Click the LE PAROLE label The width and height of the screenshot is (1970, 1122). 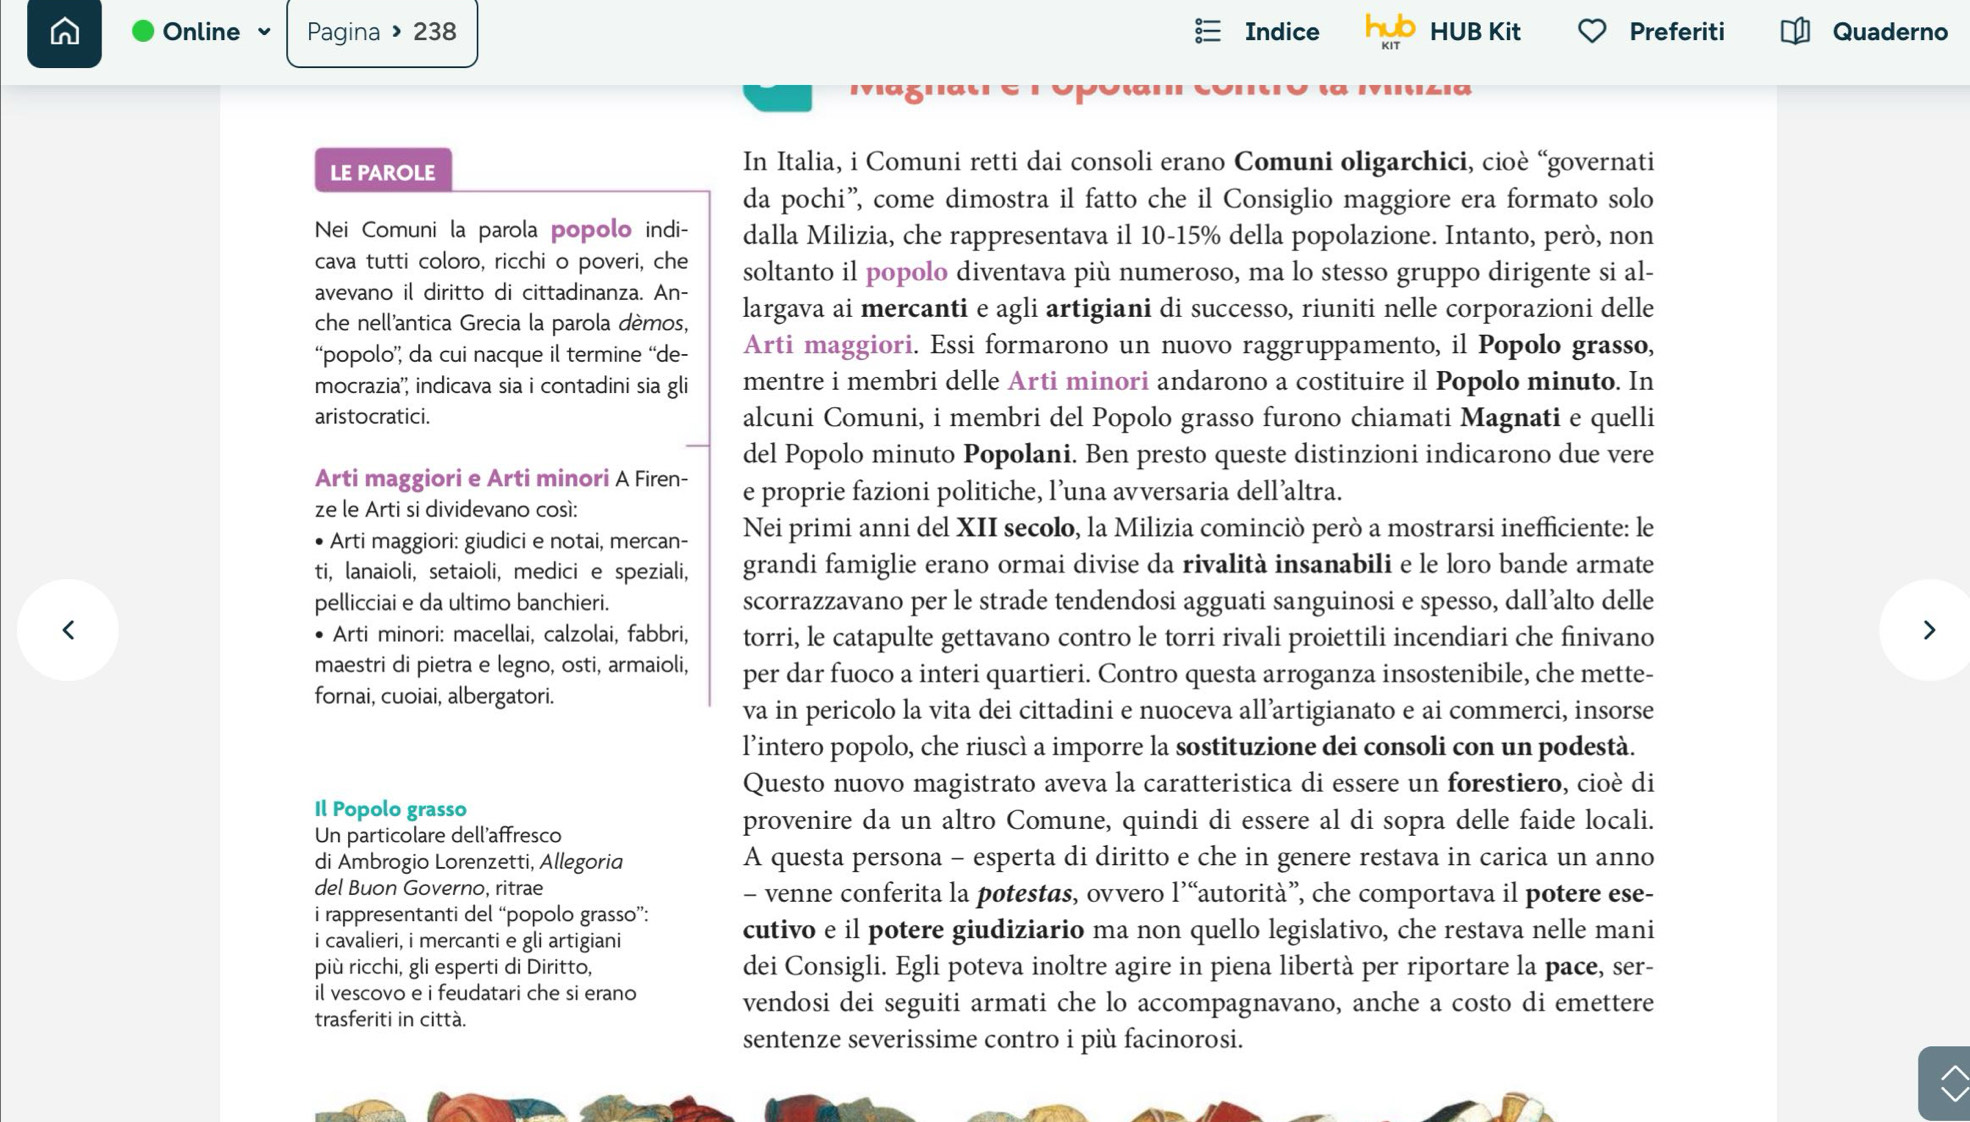383,171
